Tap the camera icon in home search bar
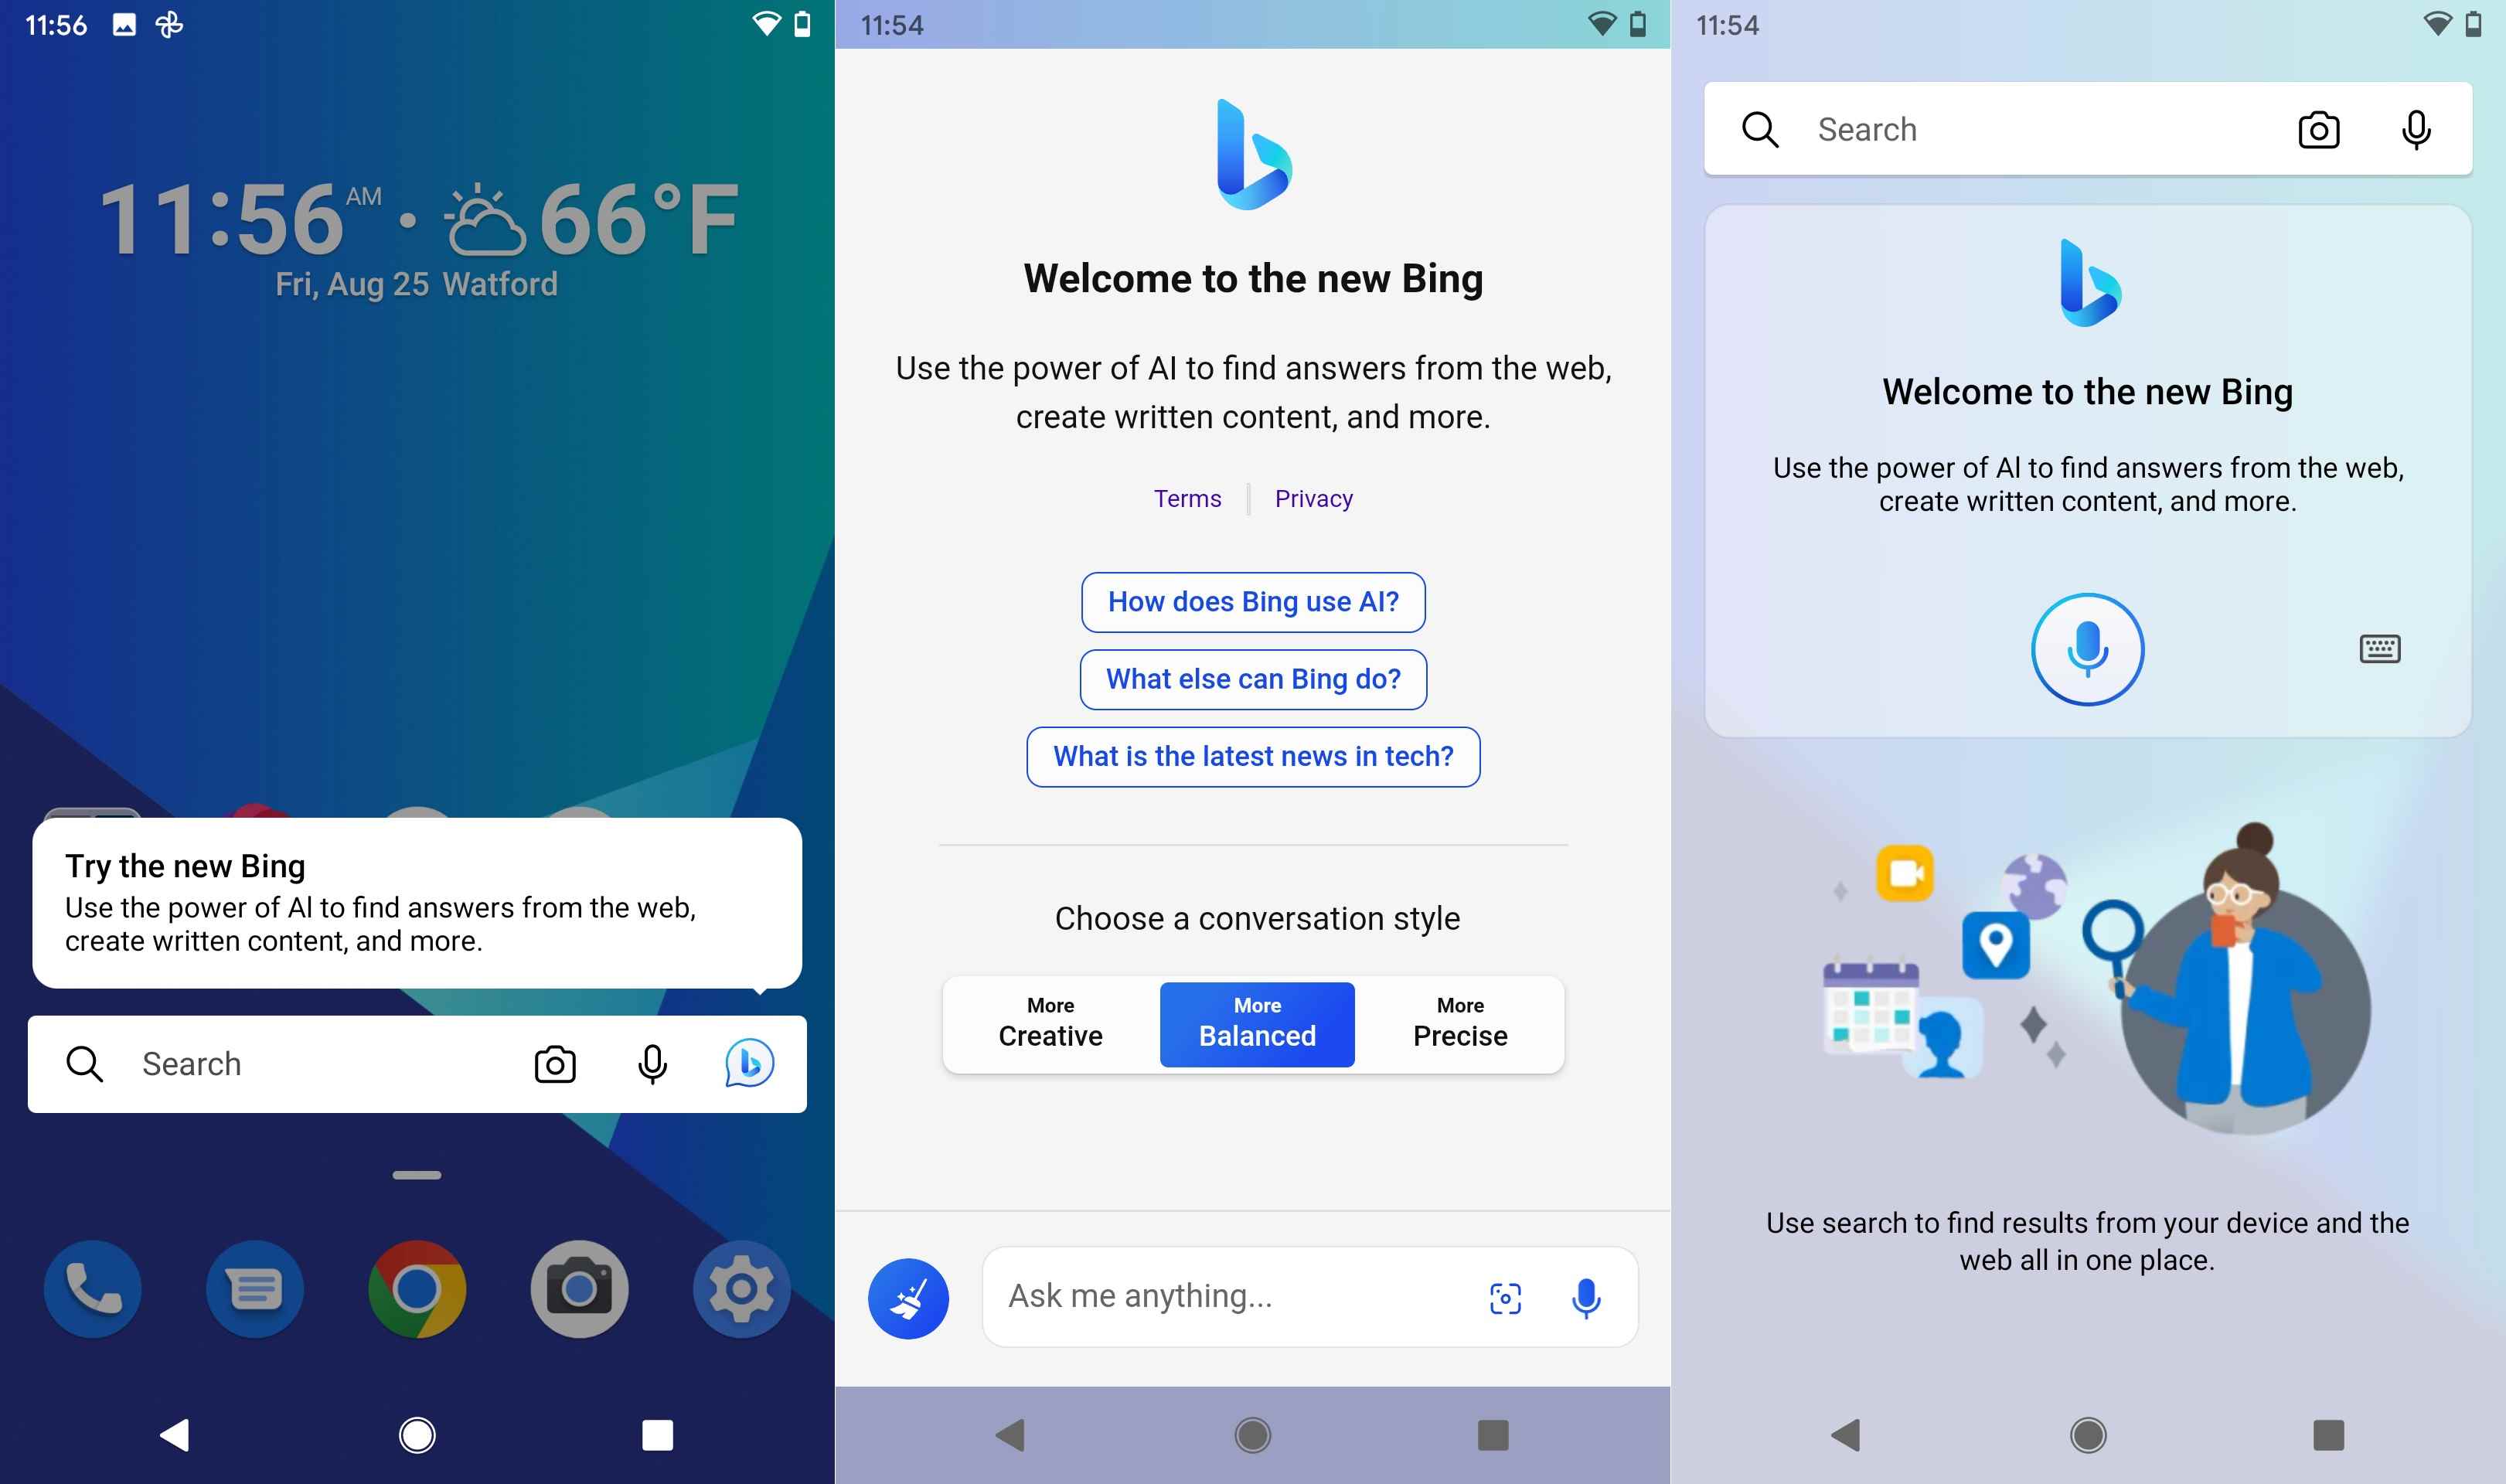The image size is (2506, 1484). pyautogui.click(x=554, y=1062)
